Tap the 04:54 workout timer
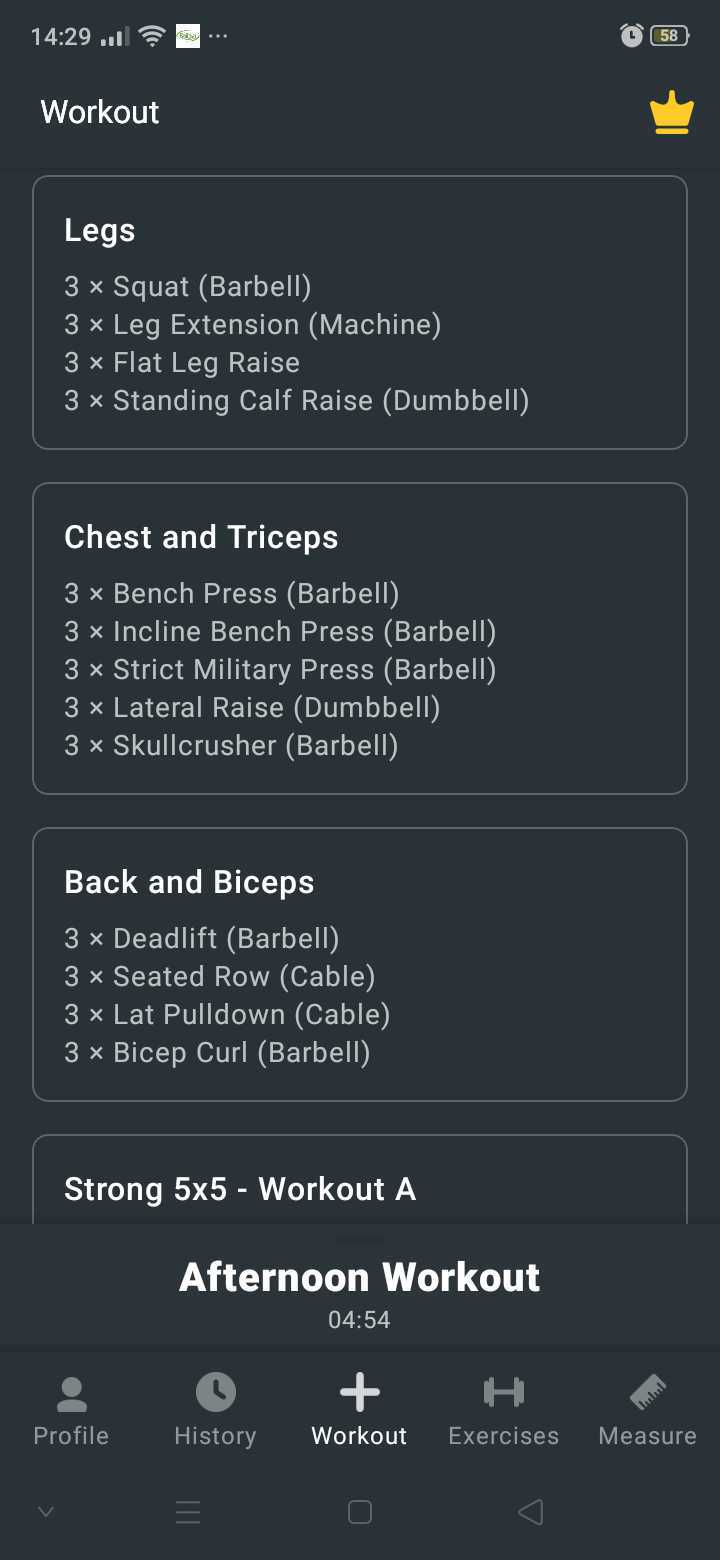Image resolution: width=720 pixels, height=1560 pixels. pos(360,1319)
